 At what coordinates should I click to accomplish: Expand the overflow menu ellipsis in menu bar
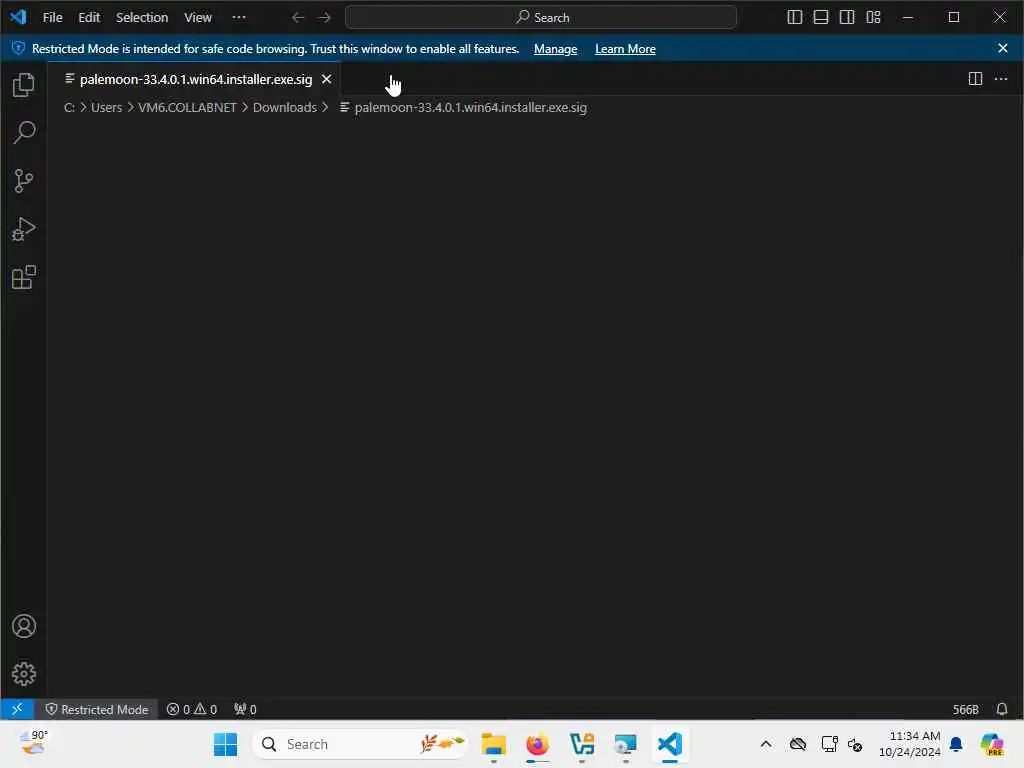[239, 18]
